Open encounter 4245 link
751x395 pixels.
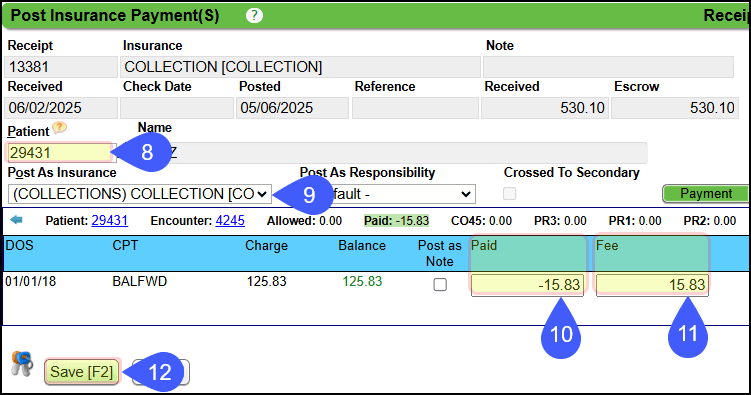(x=230, y=220)
